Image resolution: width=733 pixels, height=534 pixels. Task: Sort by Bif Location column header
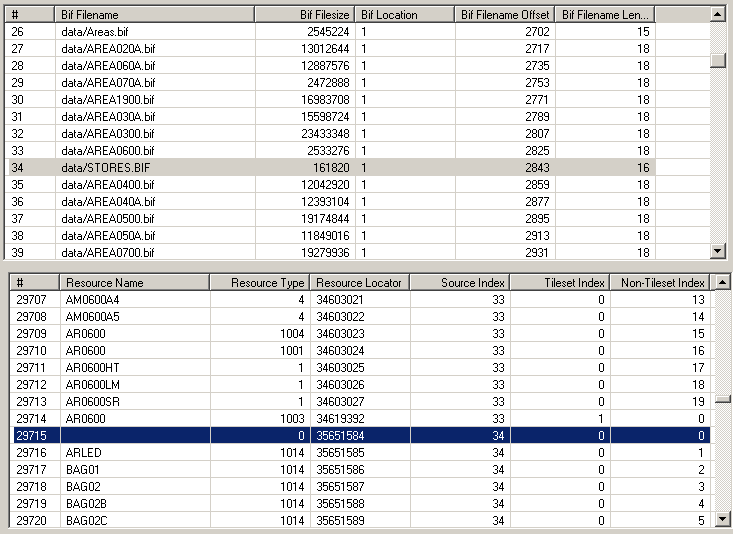point(405,14)
